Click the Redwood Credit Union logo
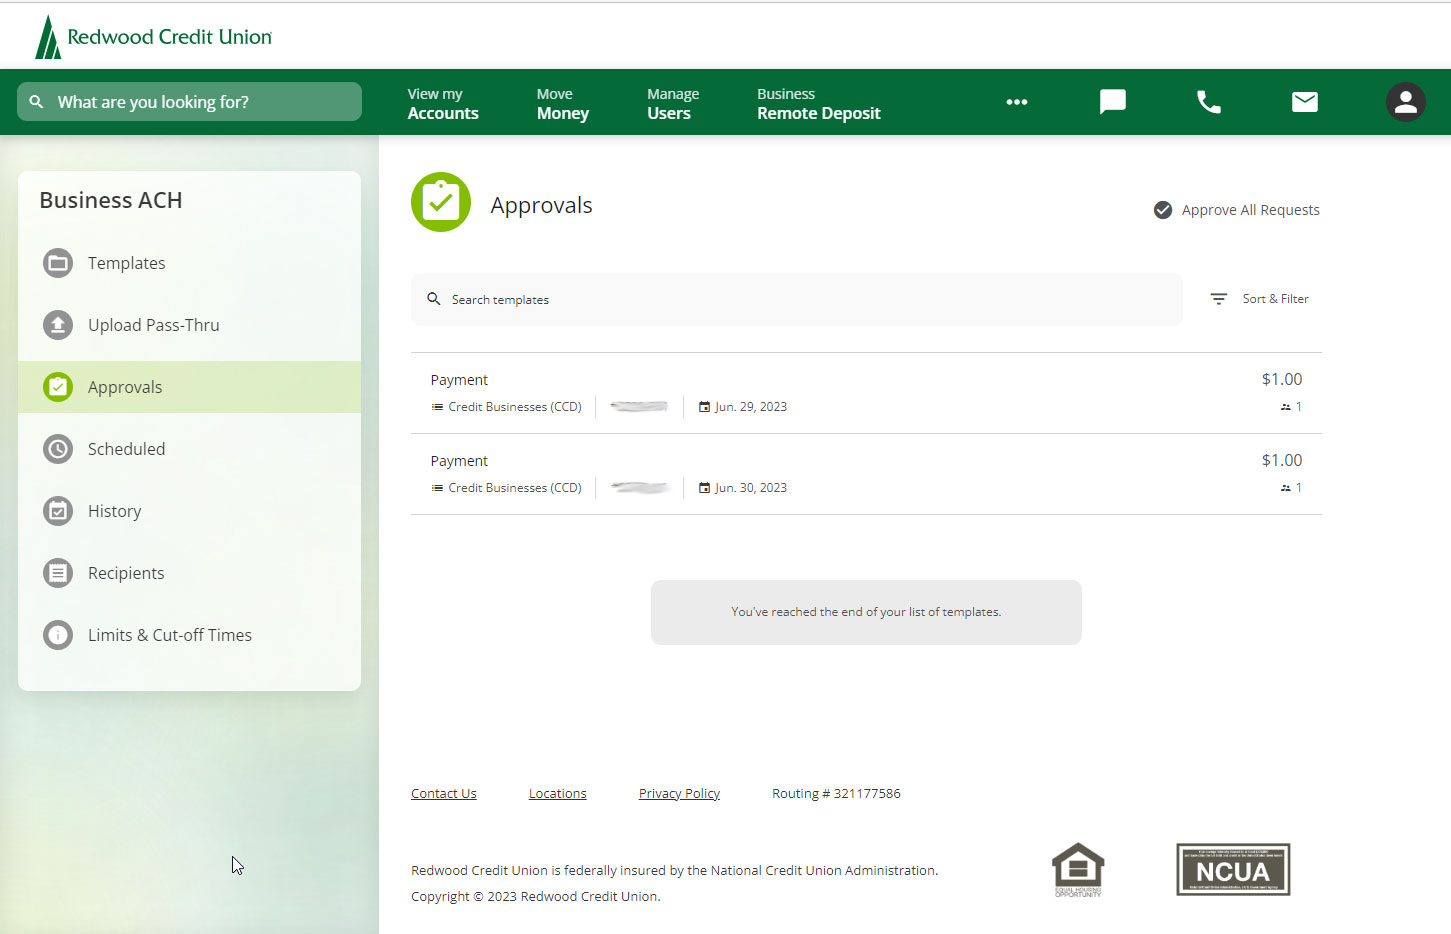1451x934 pixels. click(153, 37)
